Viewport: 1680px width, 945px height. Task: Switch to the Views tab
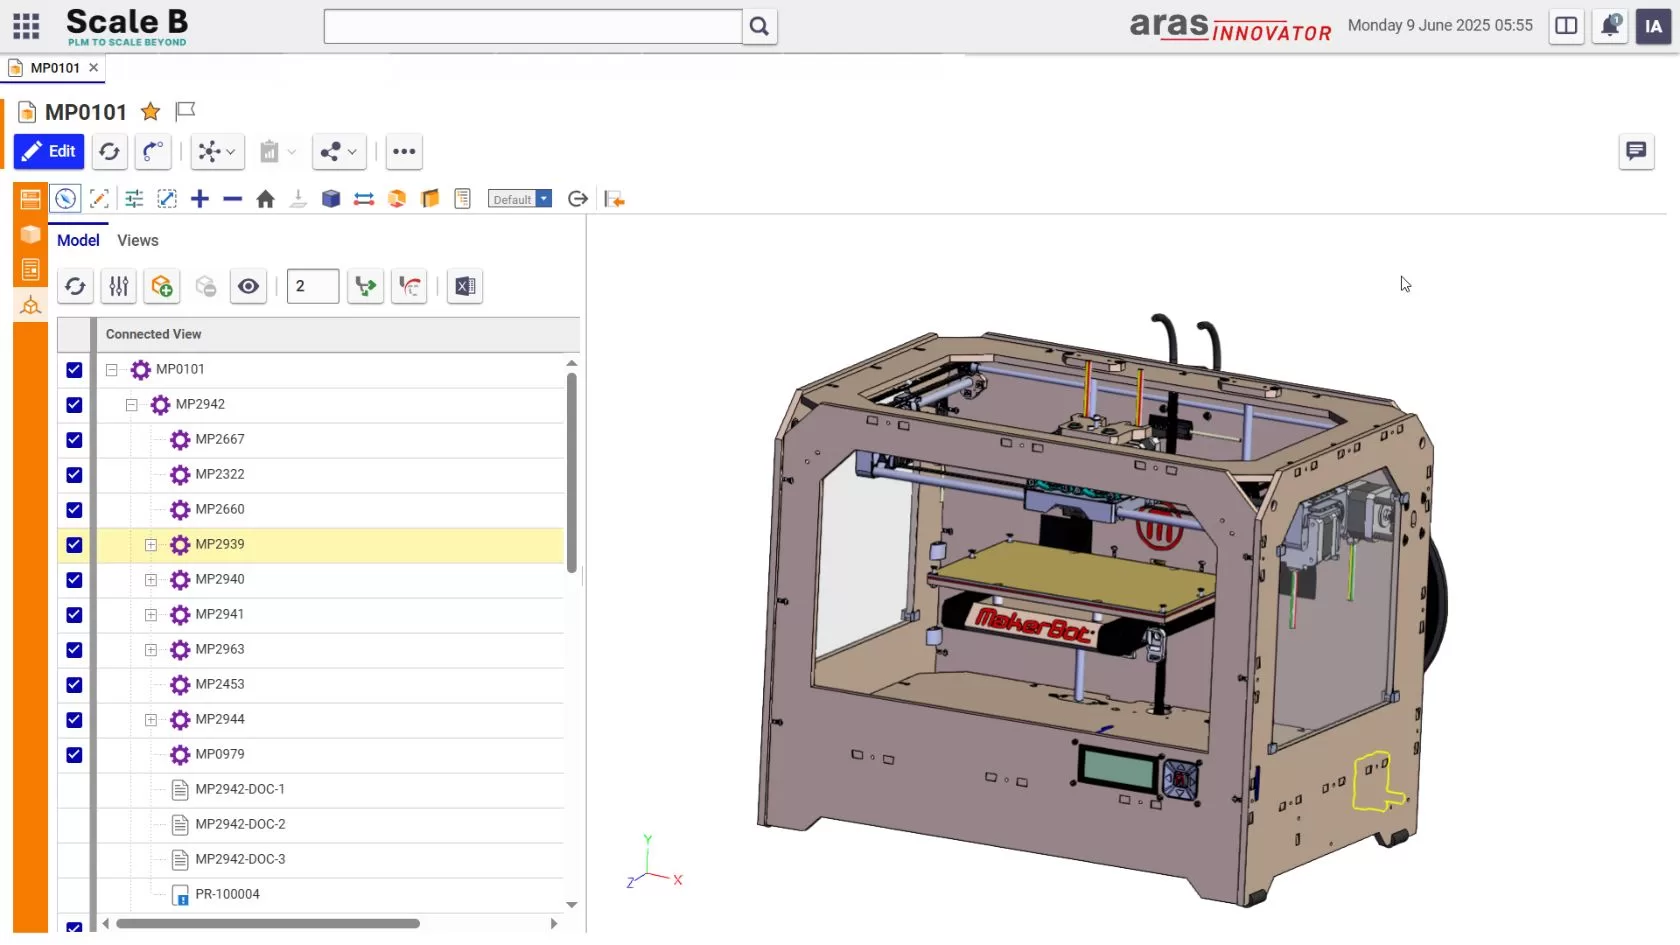[137, 240]
